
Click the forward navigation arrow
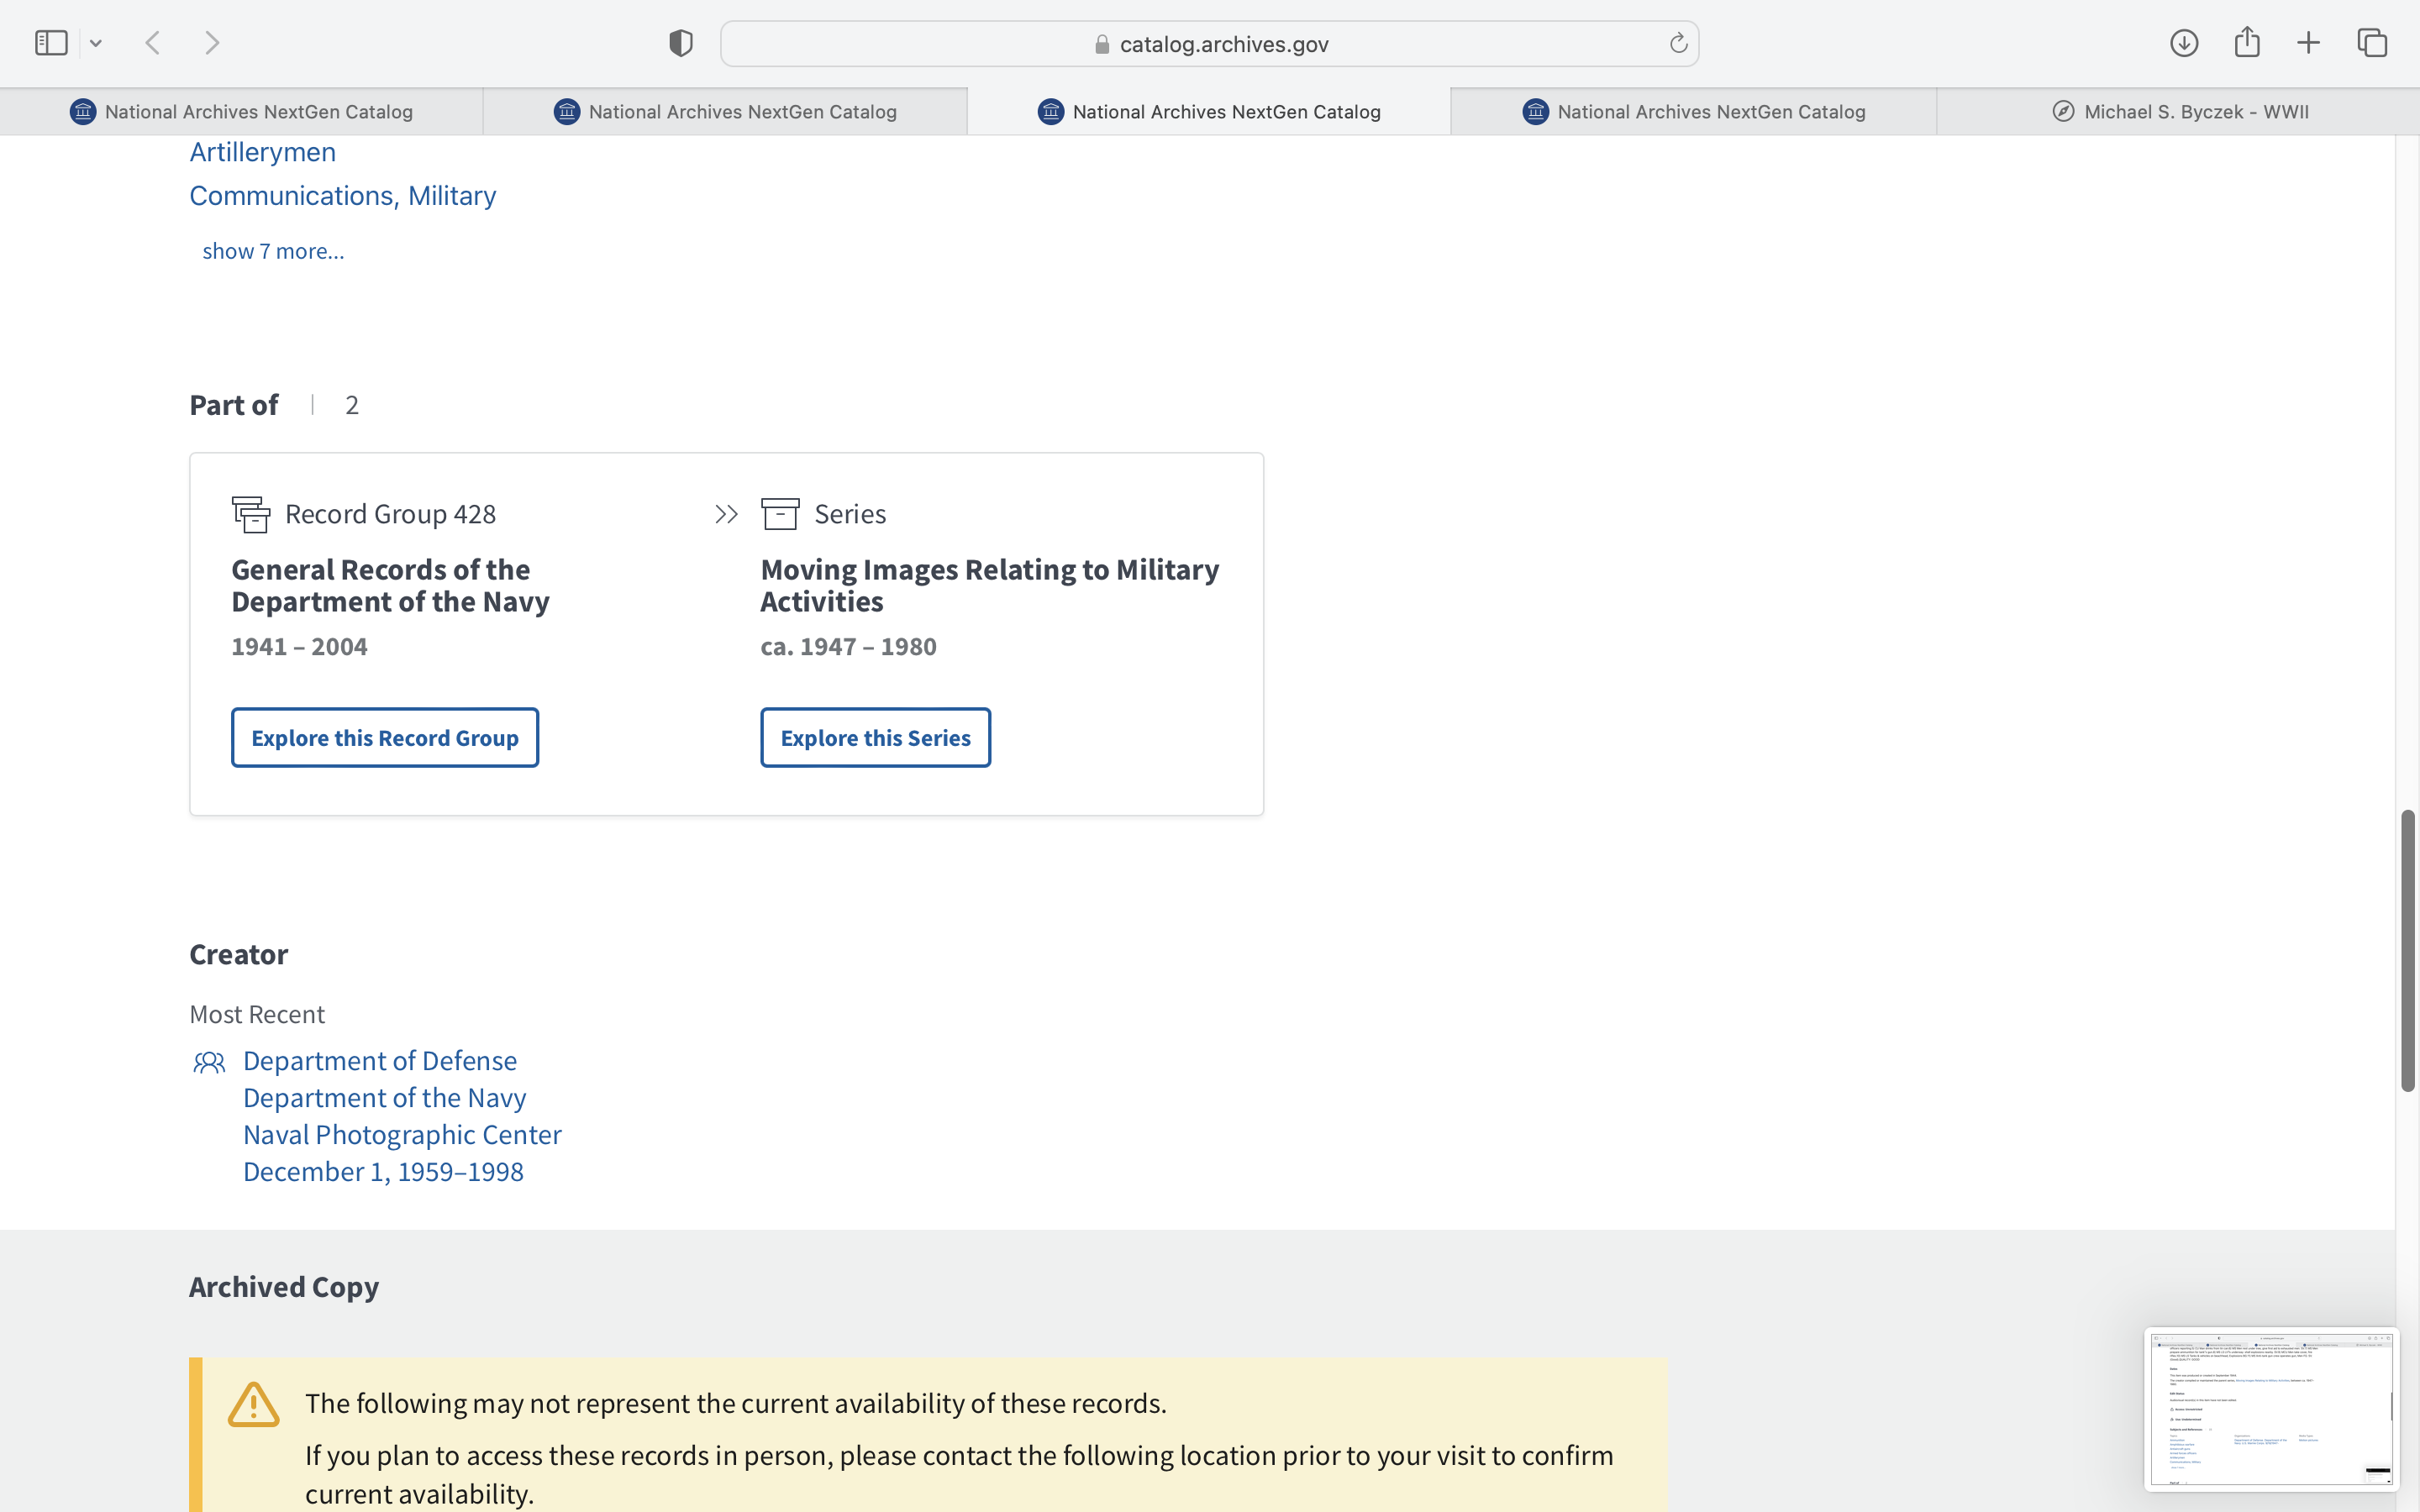point(212,43)
